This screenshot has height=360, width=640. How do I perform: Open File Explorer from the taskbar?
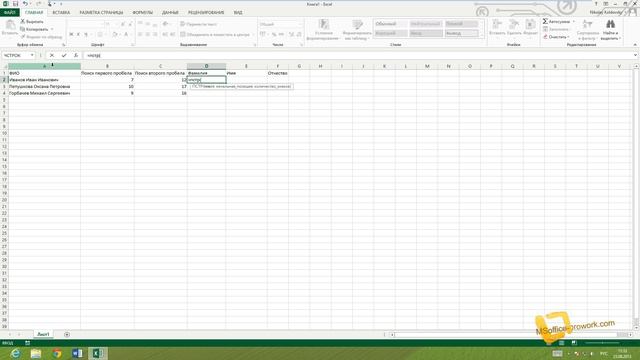[x=36, y=353]
